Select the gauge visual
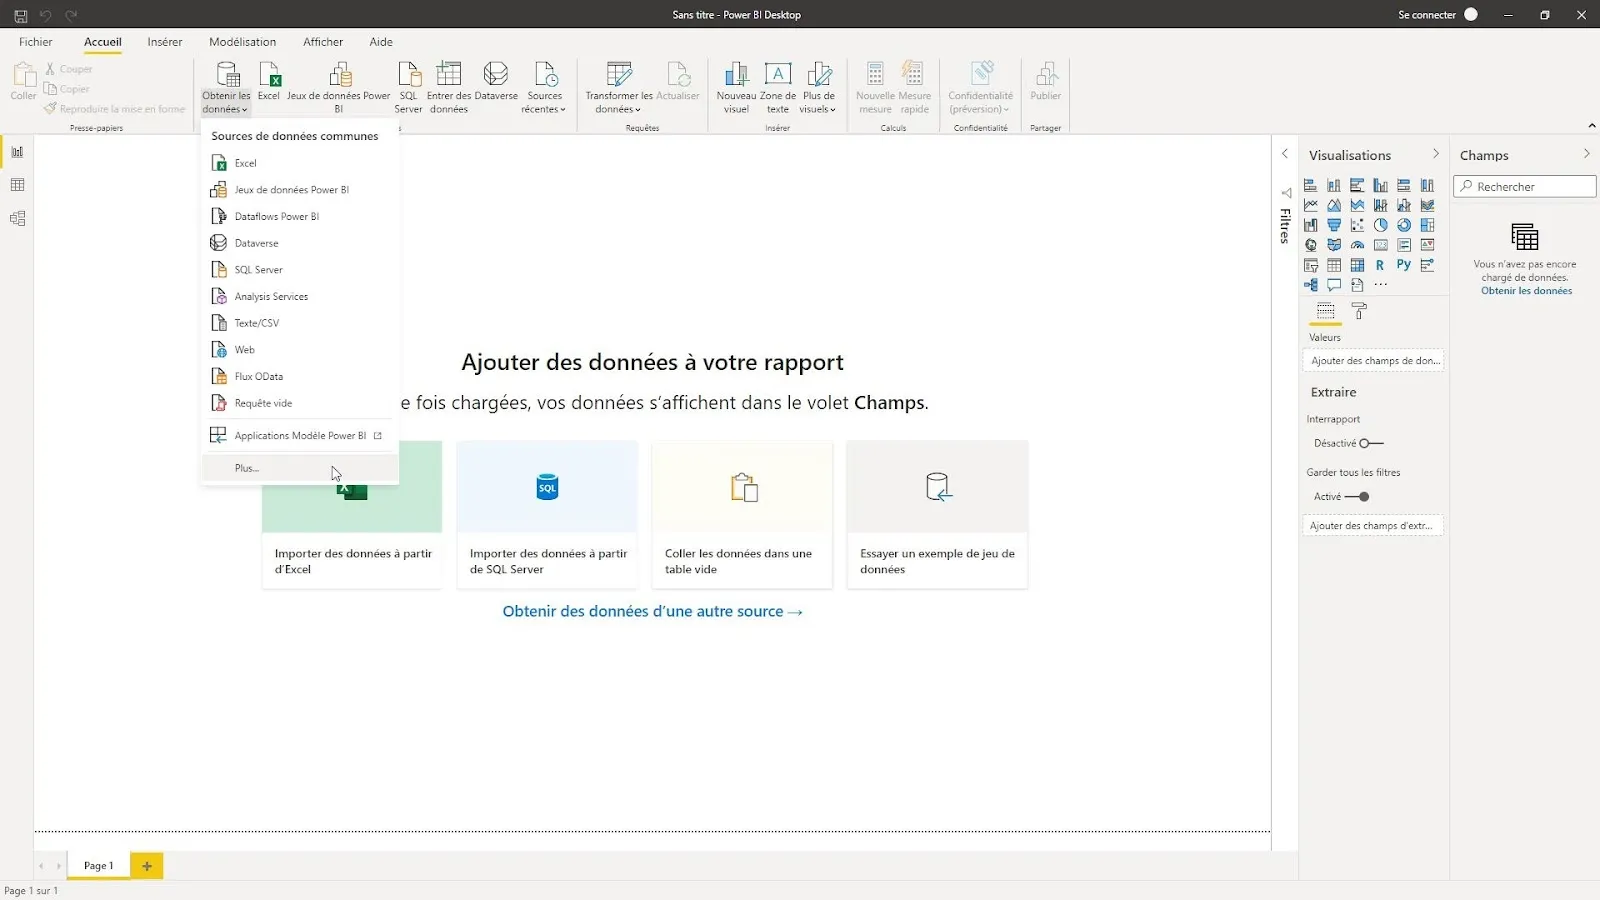Screen dimensions: 1600x900 click(x=1357, y=245)
